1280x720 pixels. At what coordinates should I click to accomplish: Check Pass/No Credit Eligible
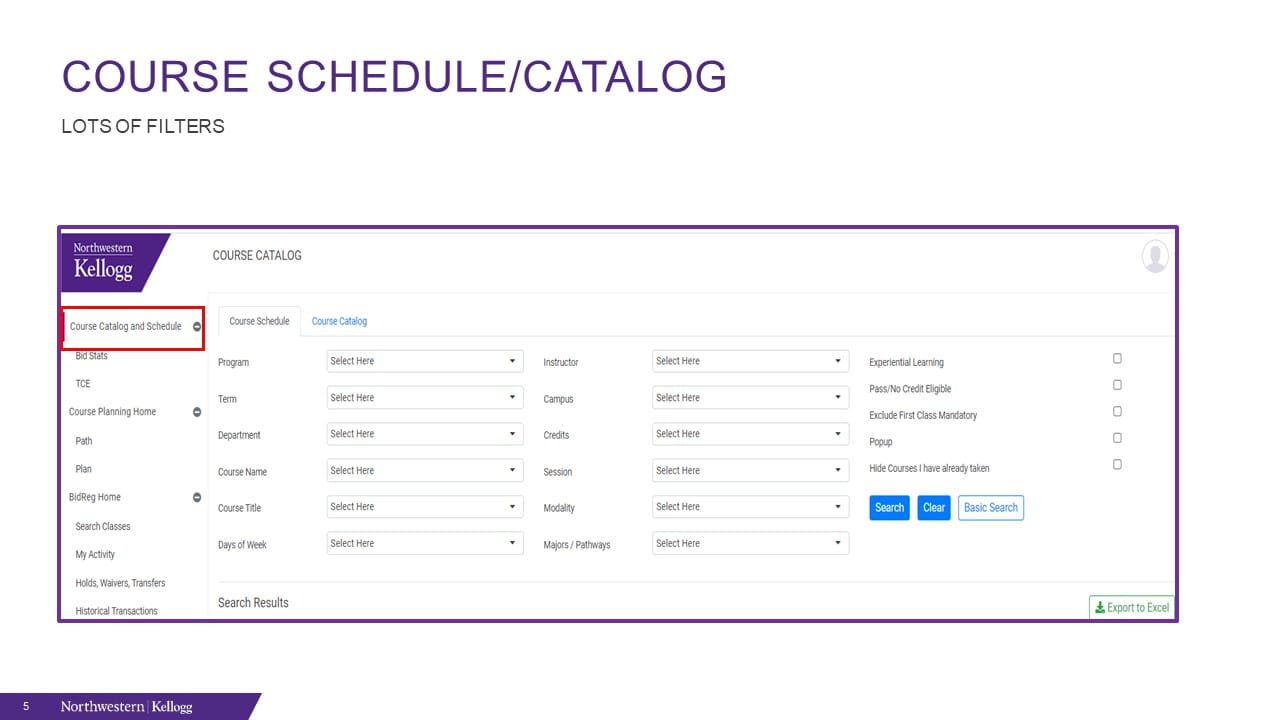click(1117, 385)
